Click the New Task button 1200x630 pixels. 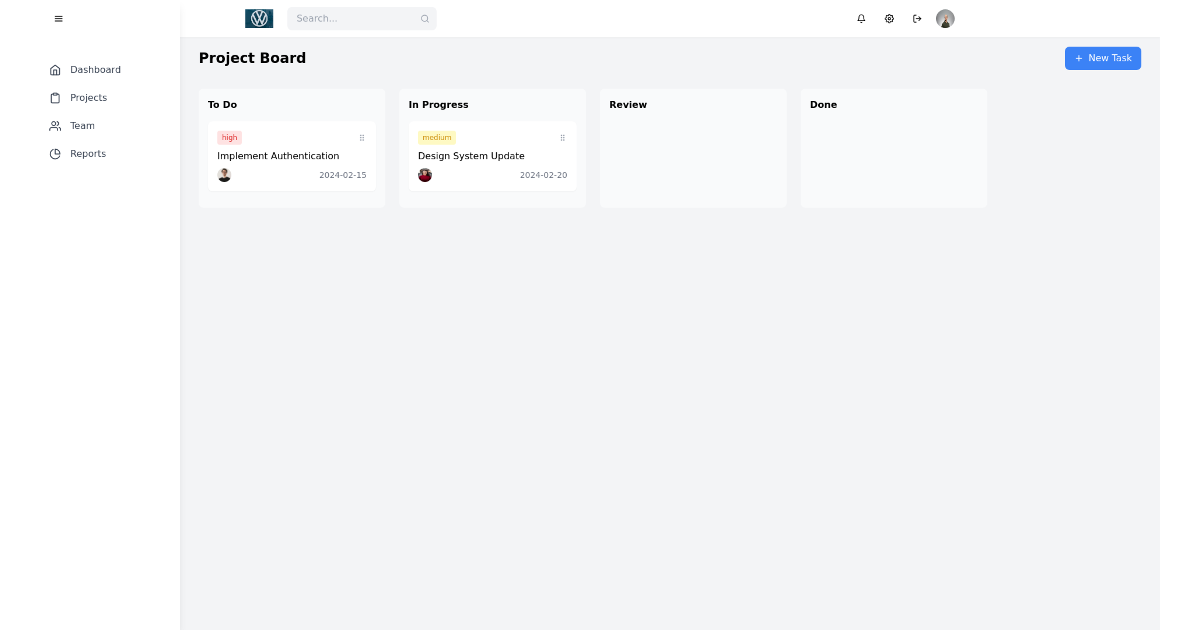(1103, 58)
